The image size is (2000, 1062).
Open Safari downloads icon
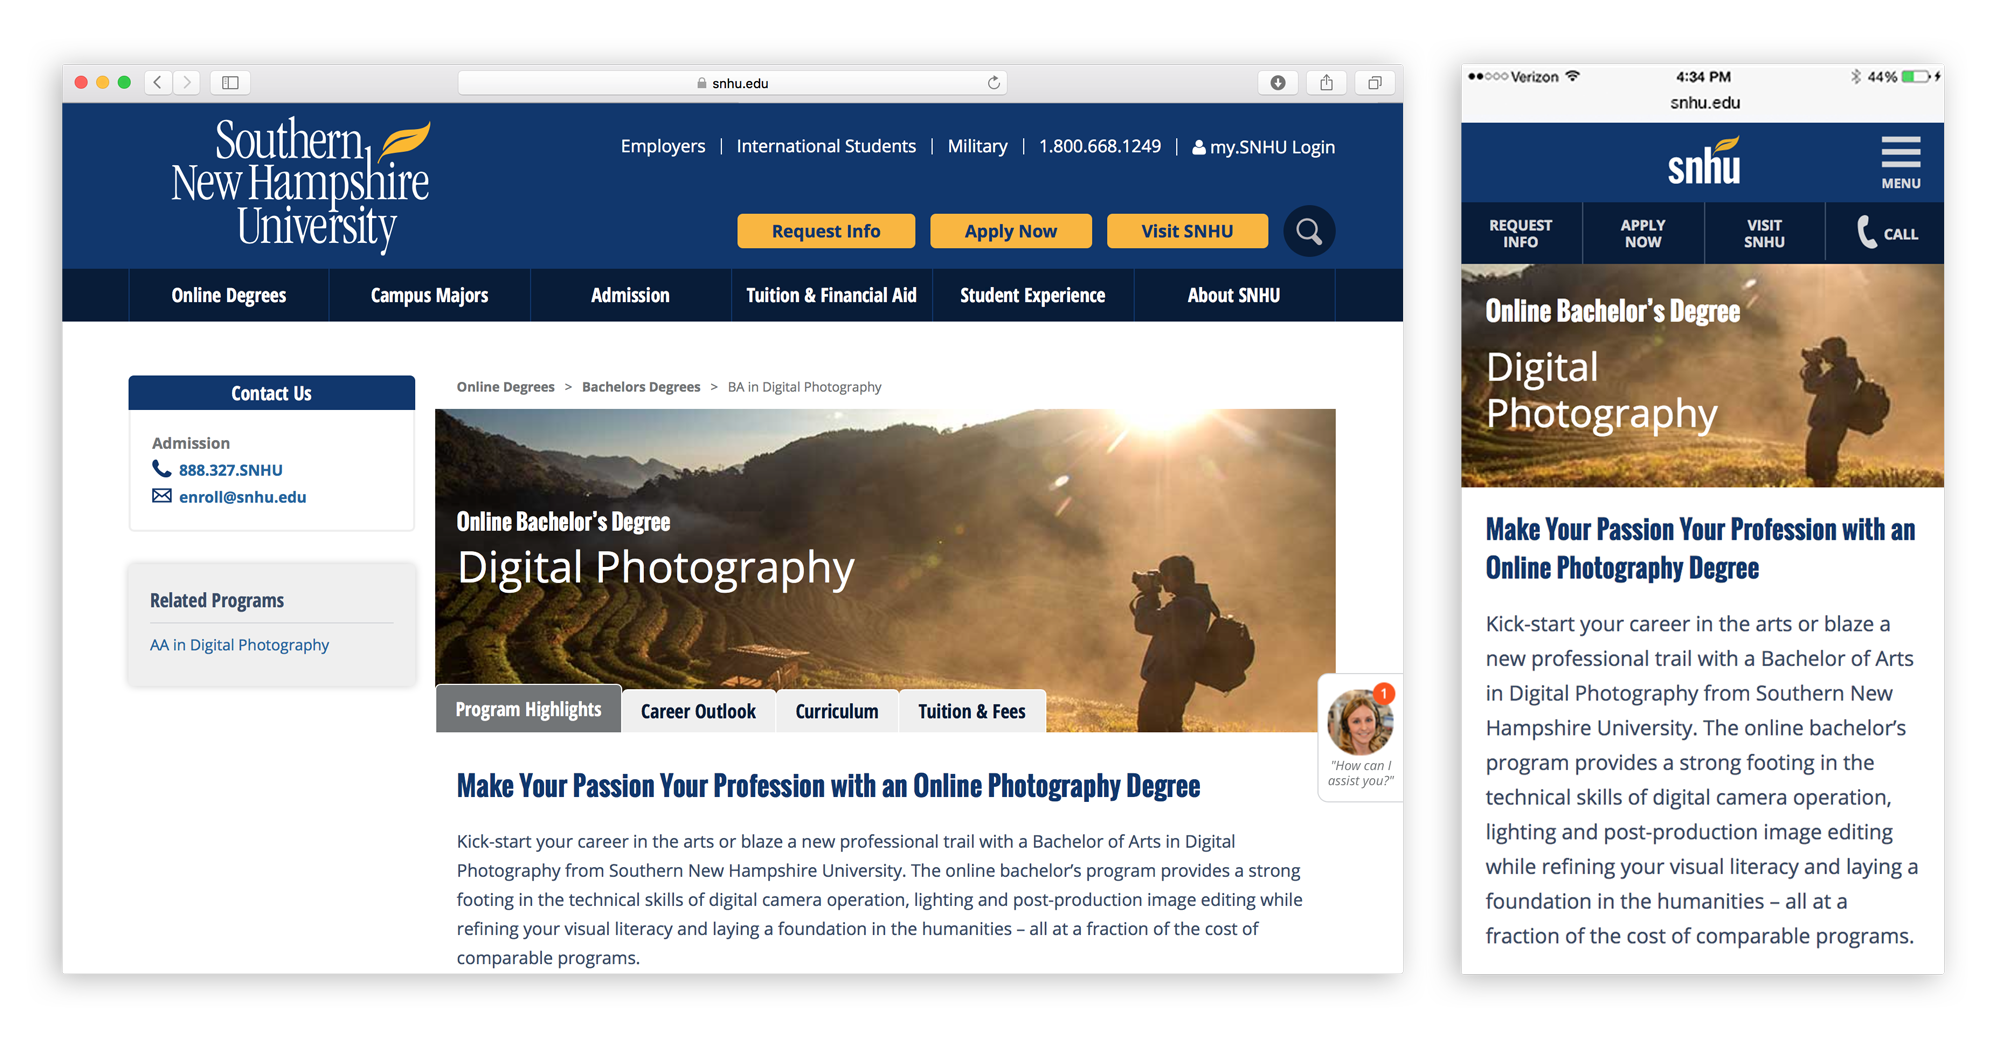pyautogui.click(x=1277, y=83)
